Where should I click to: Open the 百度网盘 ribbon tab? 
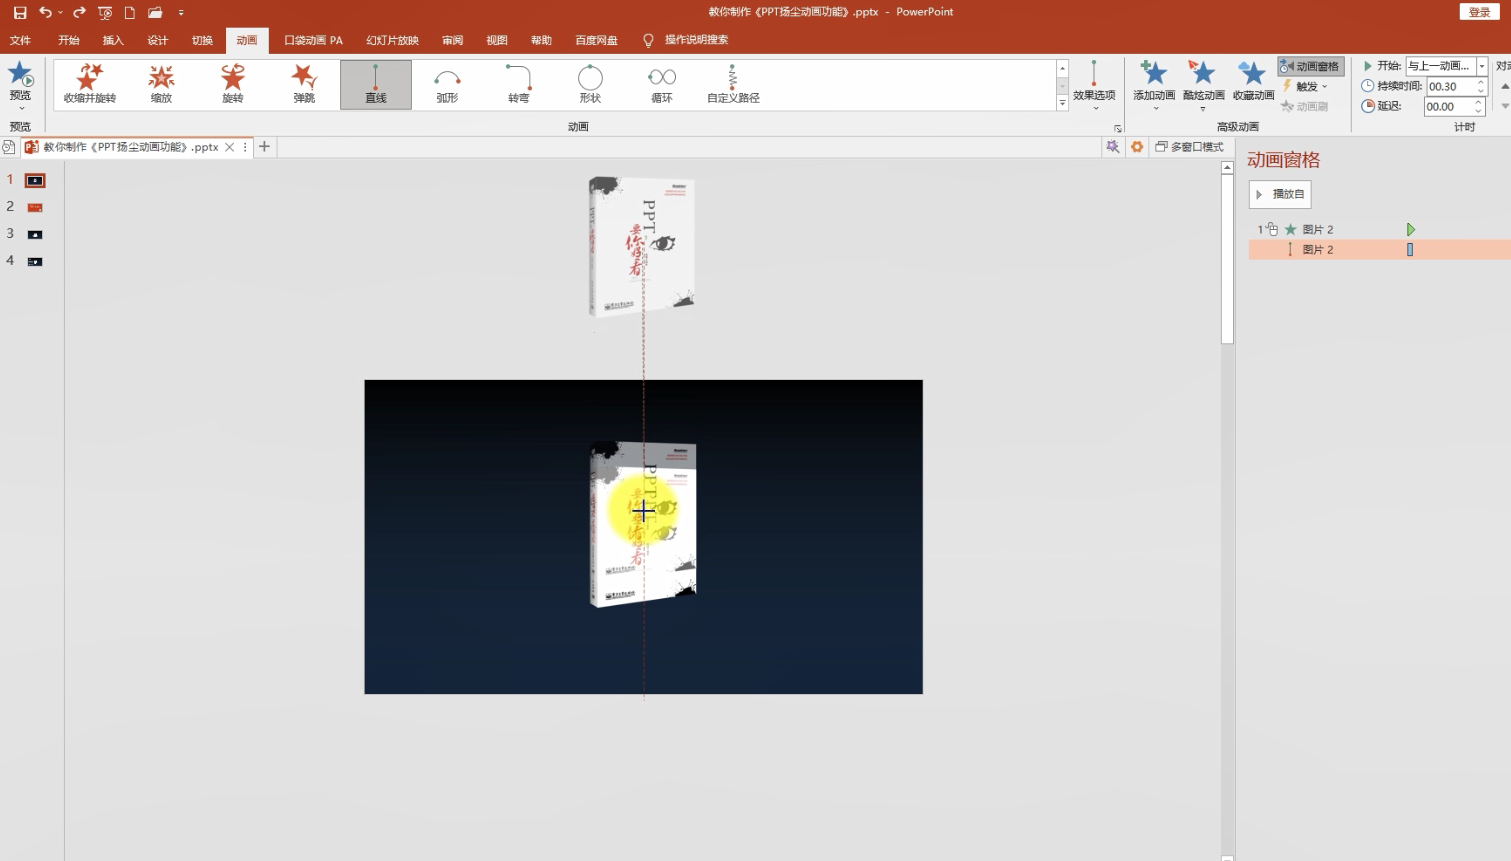coord(596,40)
